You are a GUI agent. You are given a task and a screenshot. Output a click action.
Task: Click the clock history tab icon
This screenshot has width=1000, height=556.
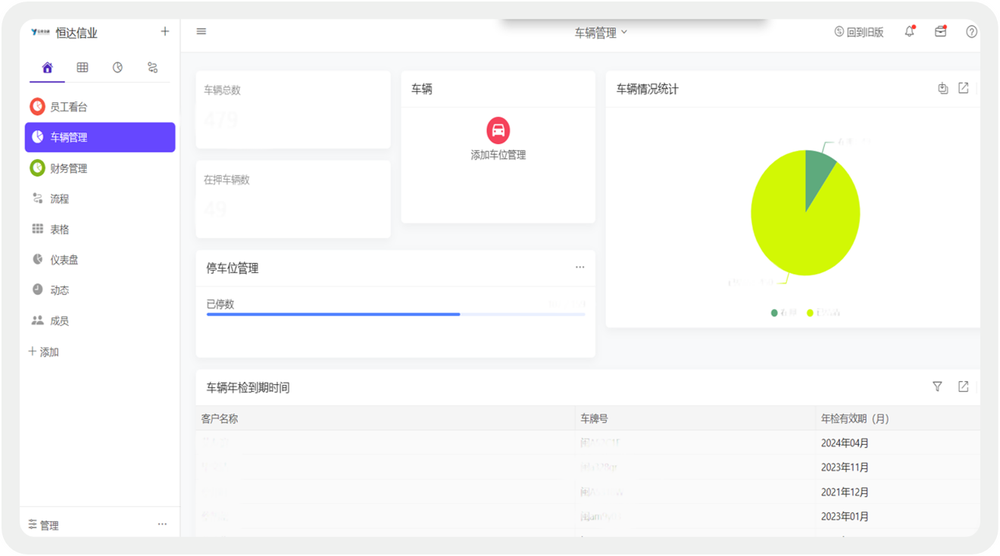point(117,68)
